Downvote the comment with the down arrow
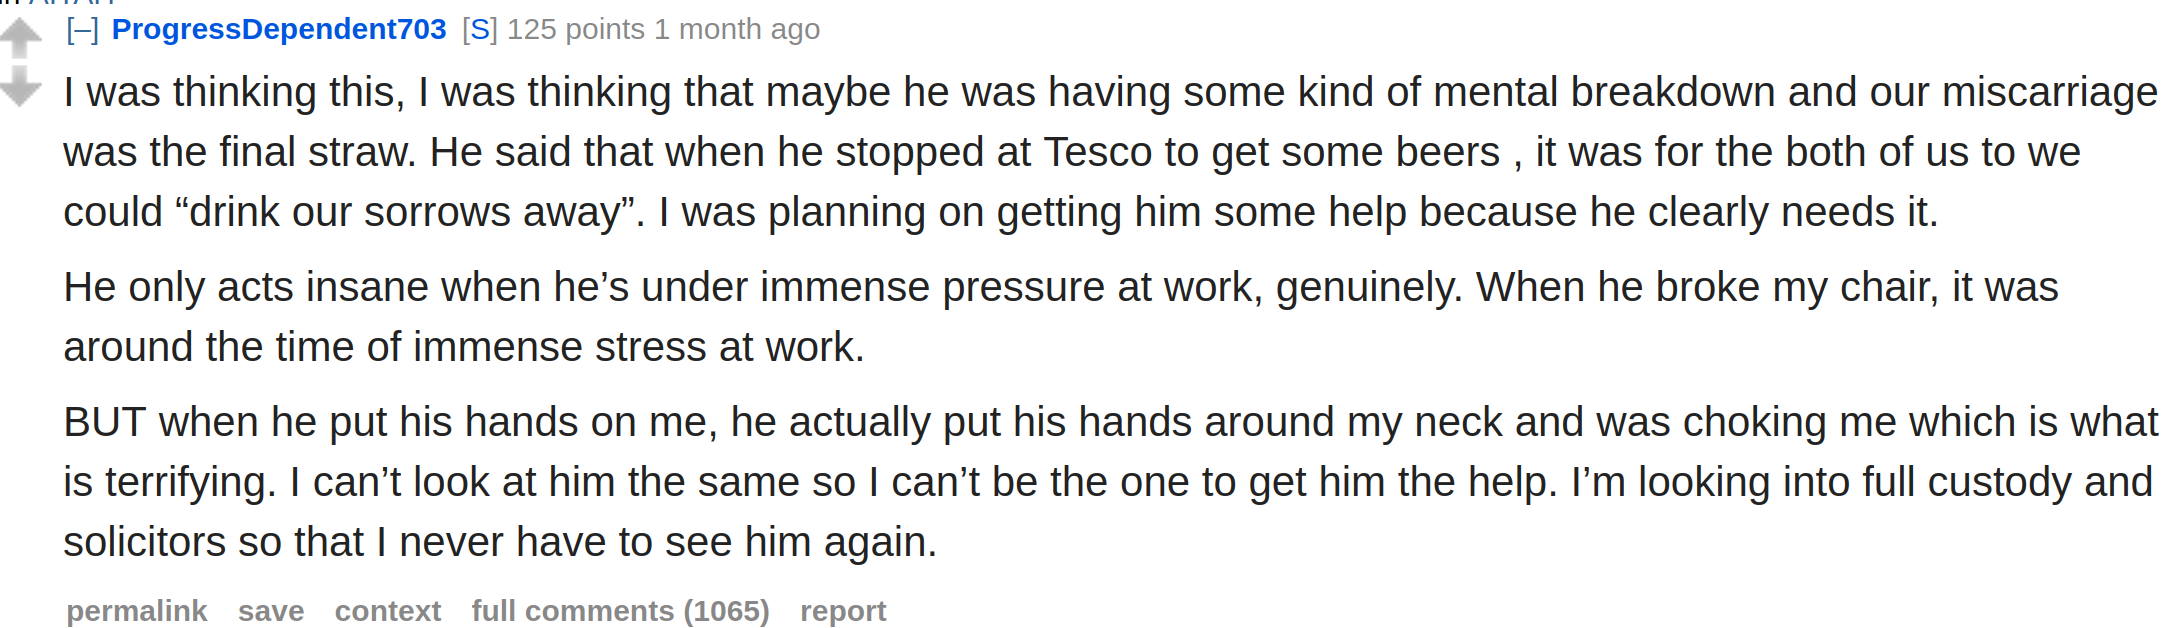 (21, 86)
